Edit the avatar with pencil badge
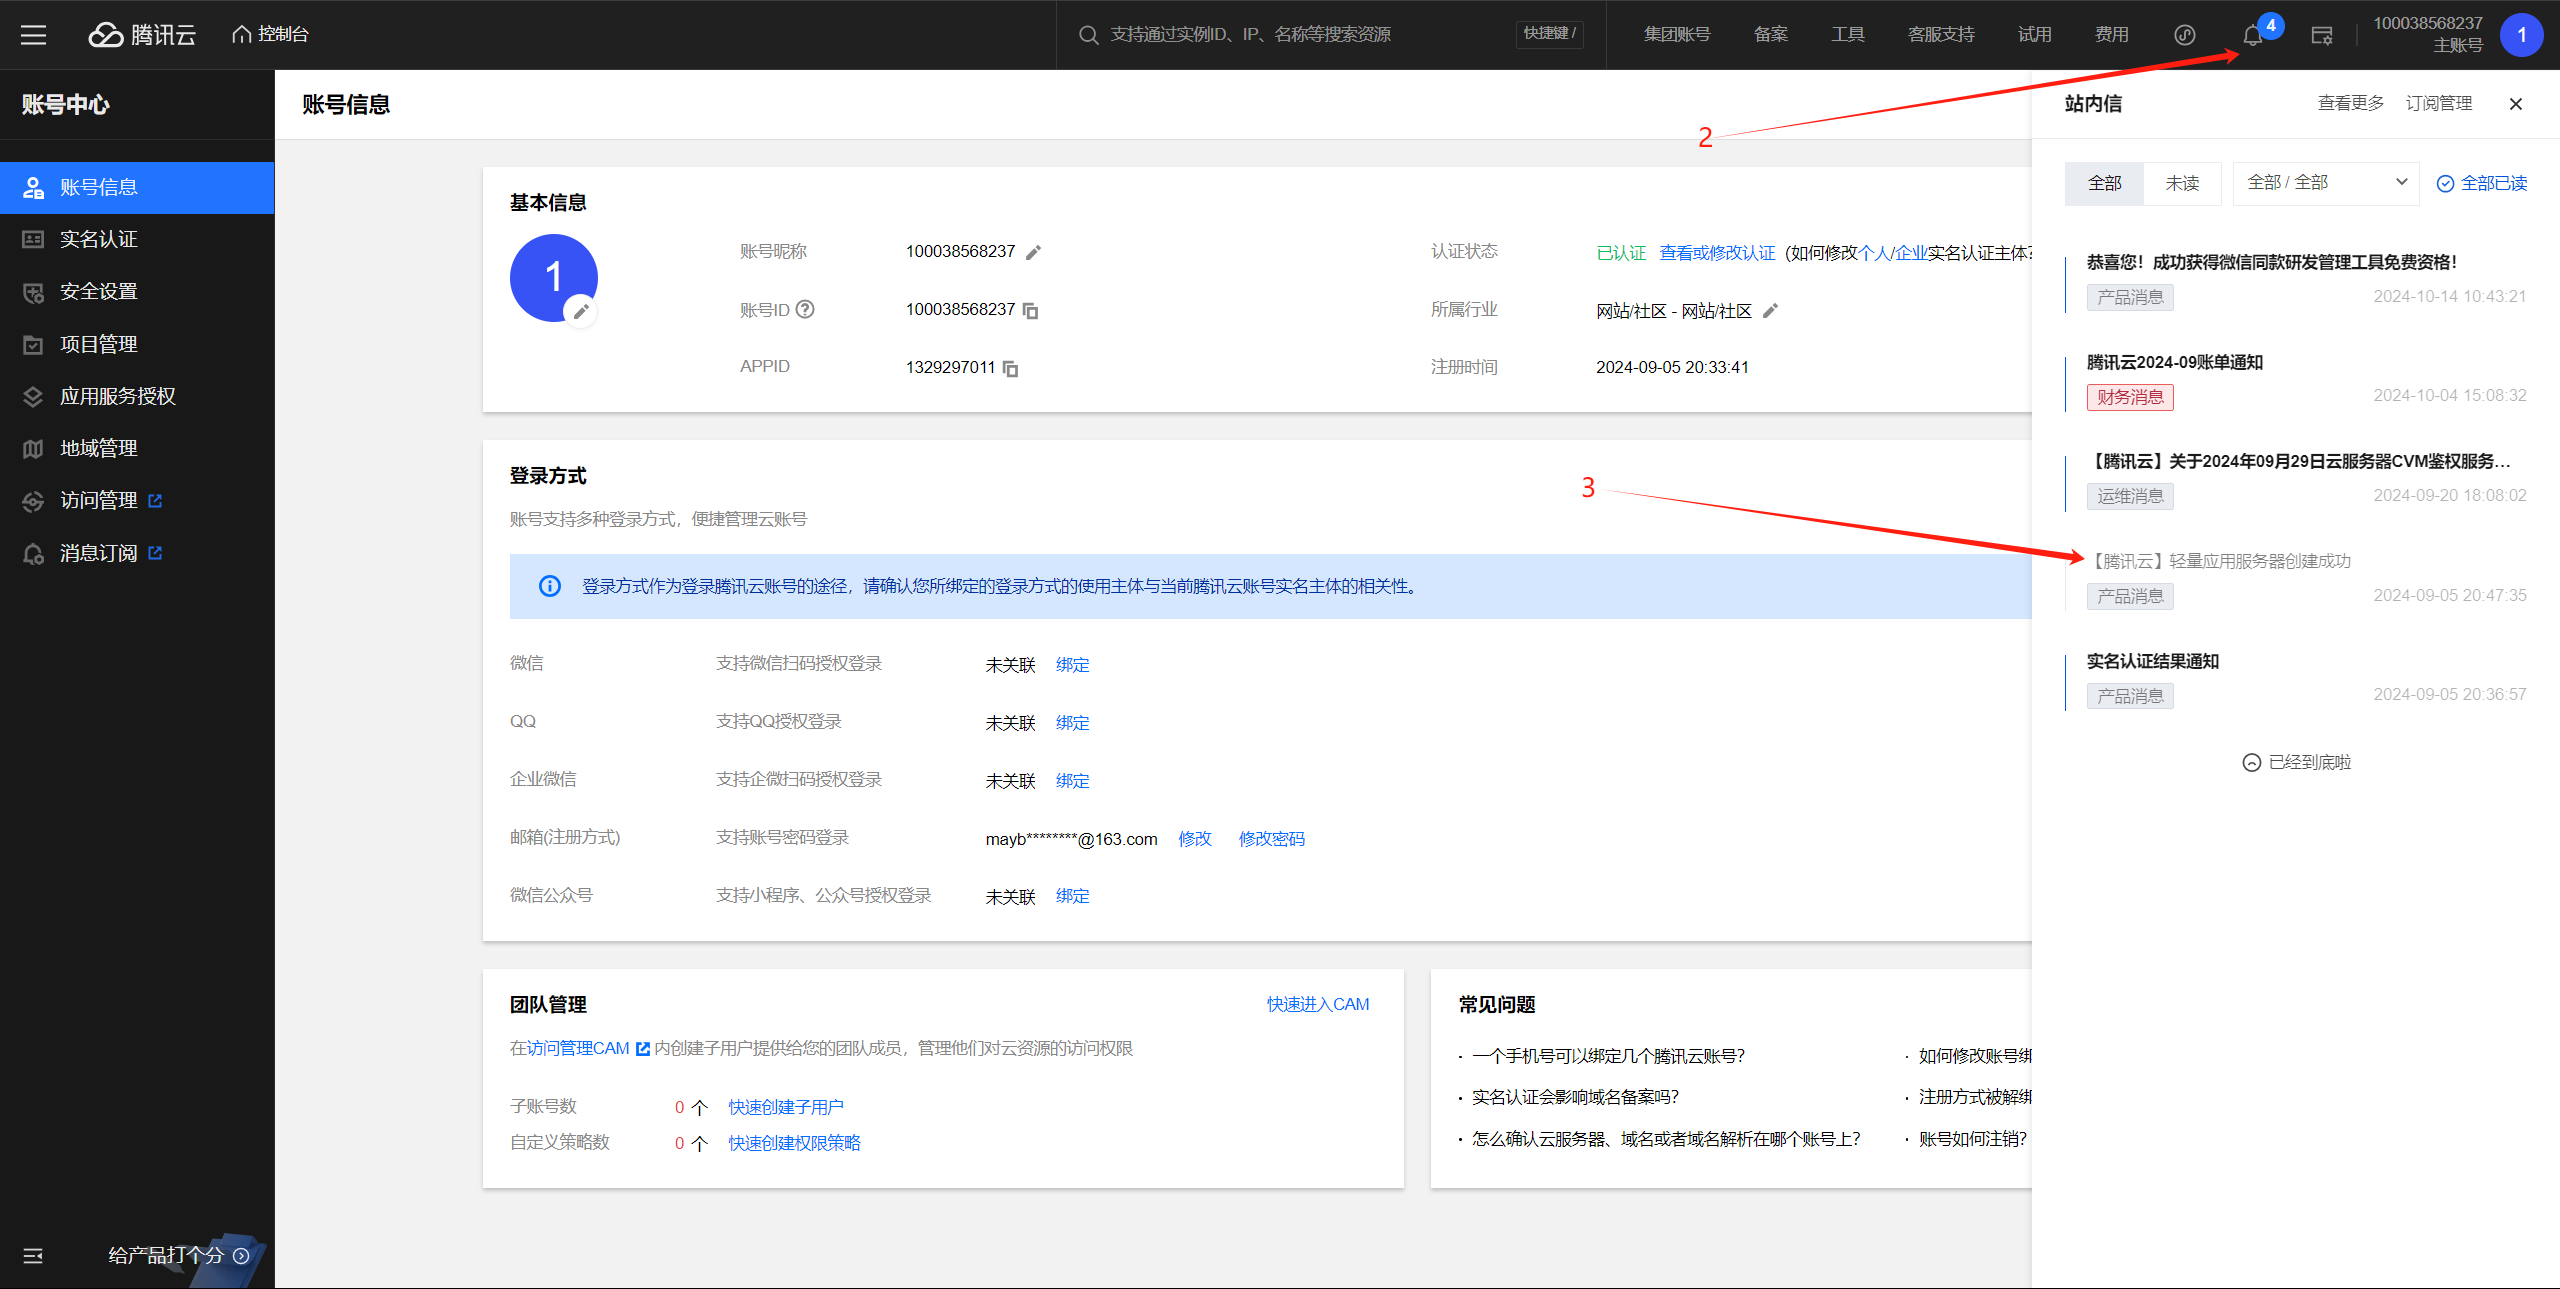Viewport: 2560px width, 1289px height. click(x=580, y=311)
